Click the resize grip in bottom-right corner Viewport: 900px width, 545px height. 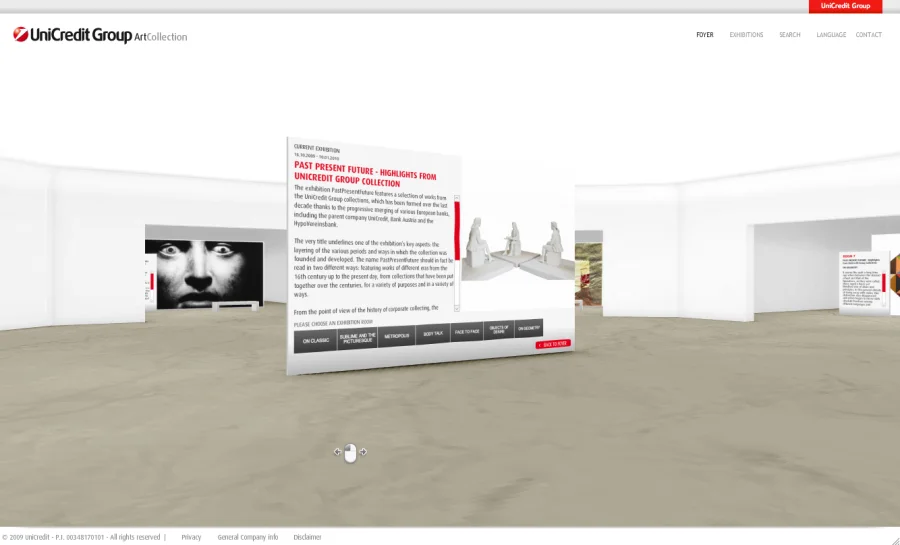point(894,540)
